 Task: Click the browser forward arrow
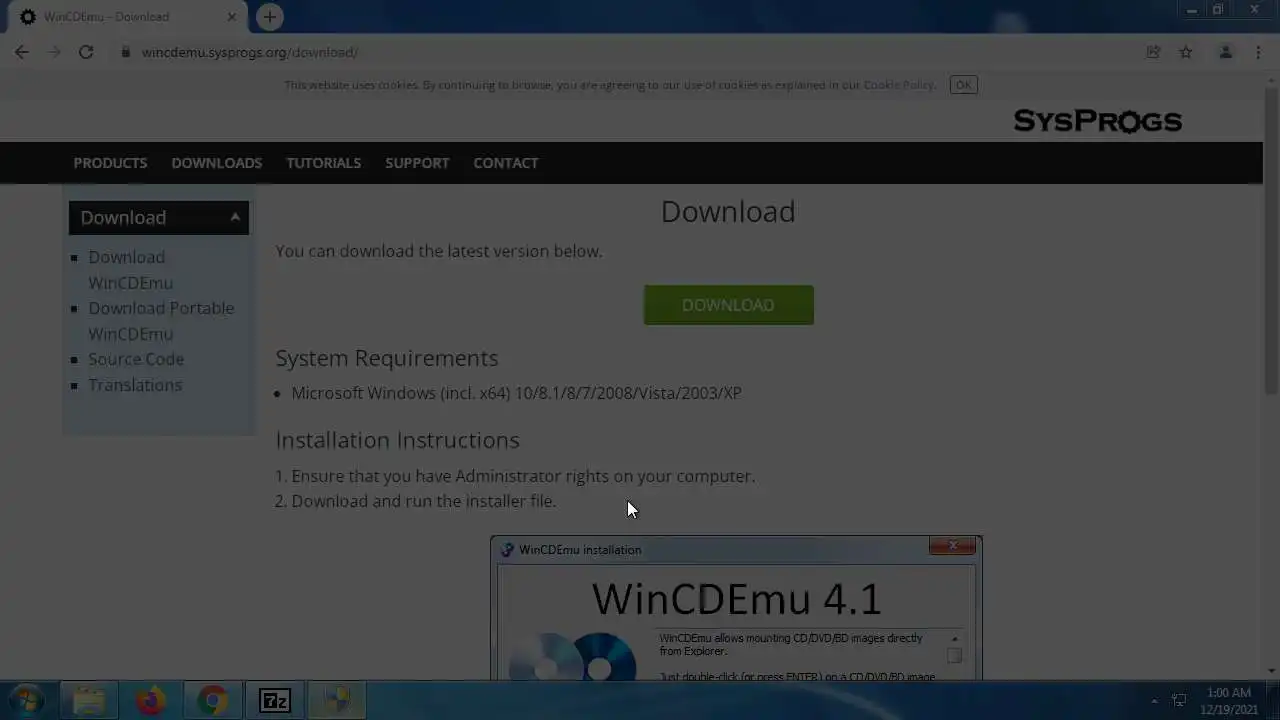click(x=54, y=52)
